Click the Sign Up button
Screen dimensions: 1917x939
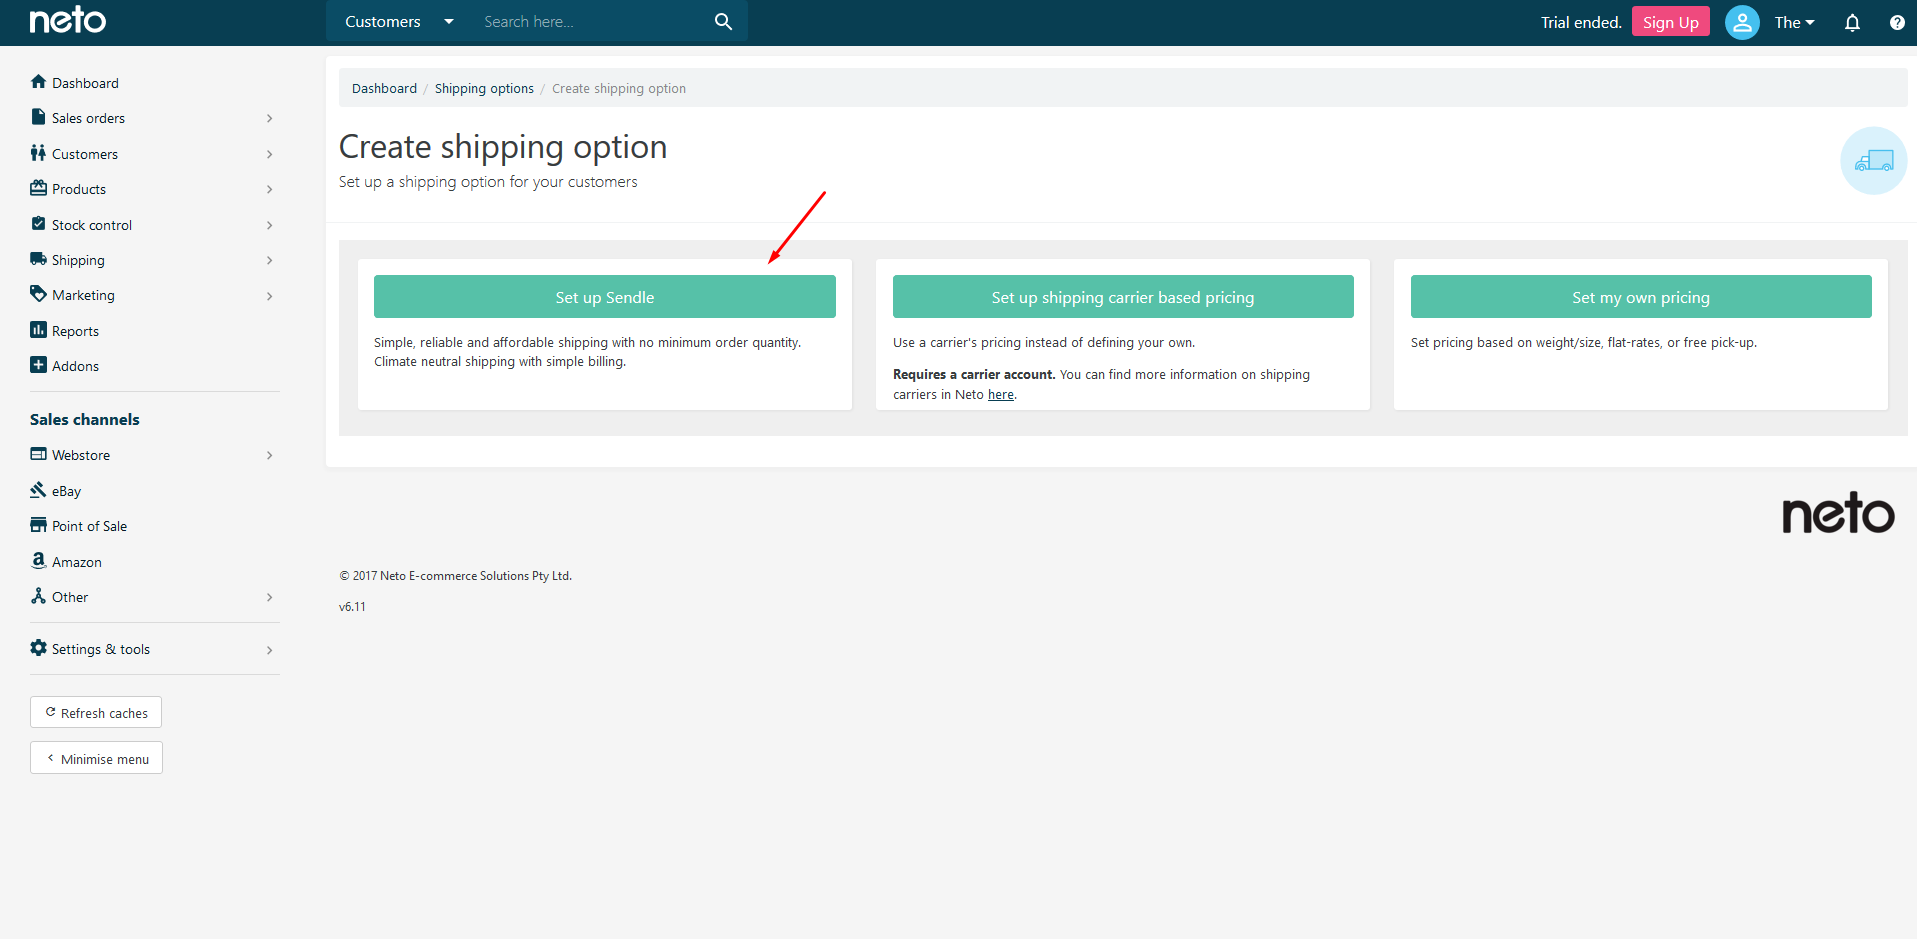(1670, 22)
